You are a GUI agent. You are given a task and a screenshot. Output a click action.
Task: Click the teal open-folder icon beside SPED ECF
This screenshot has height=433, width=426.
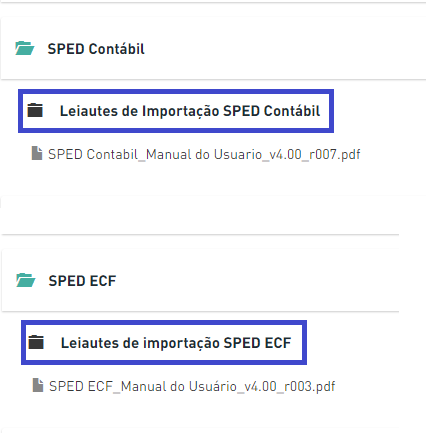tap(26, 280)
